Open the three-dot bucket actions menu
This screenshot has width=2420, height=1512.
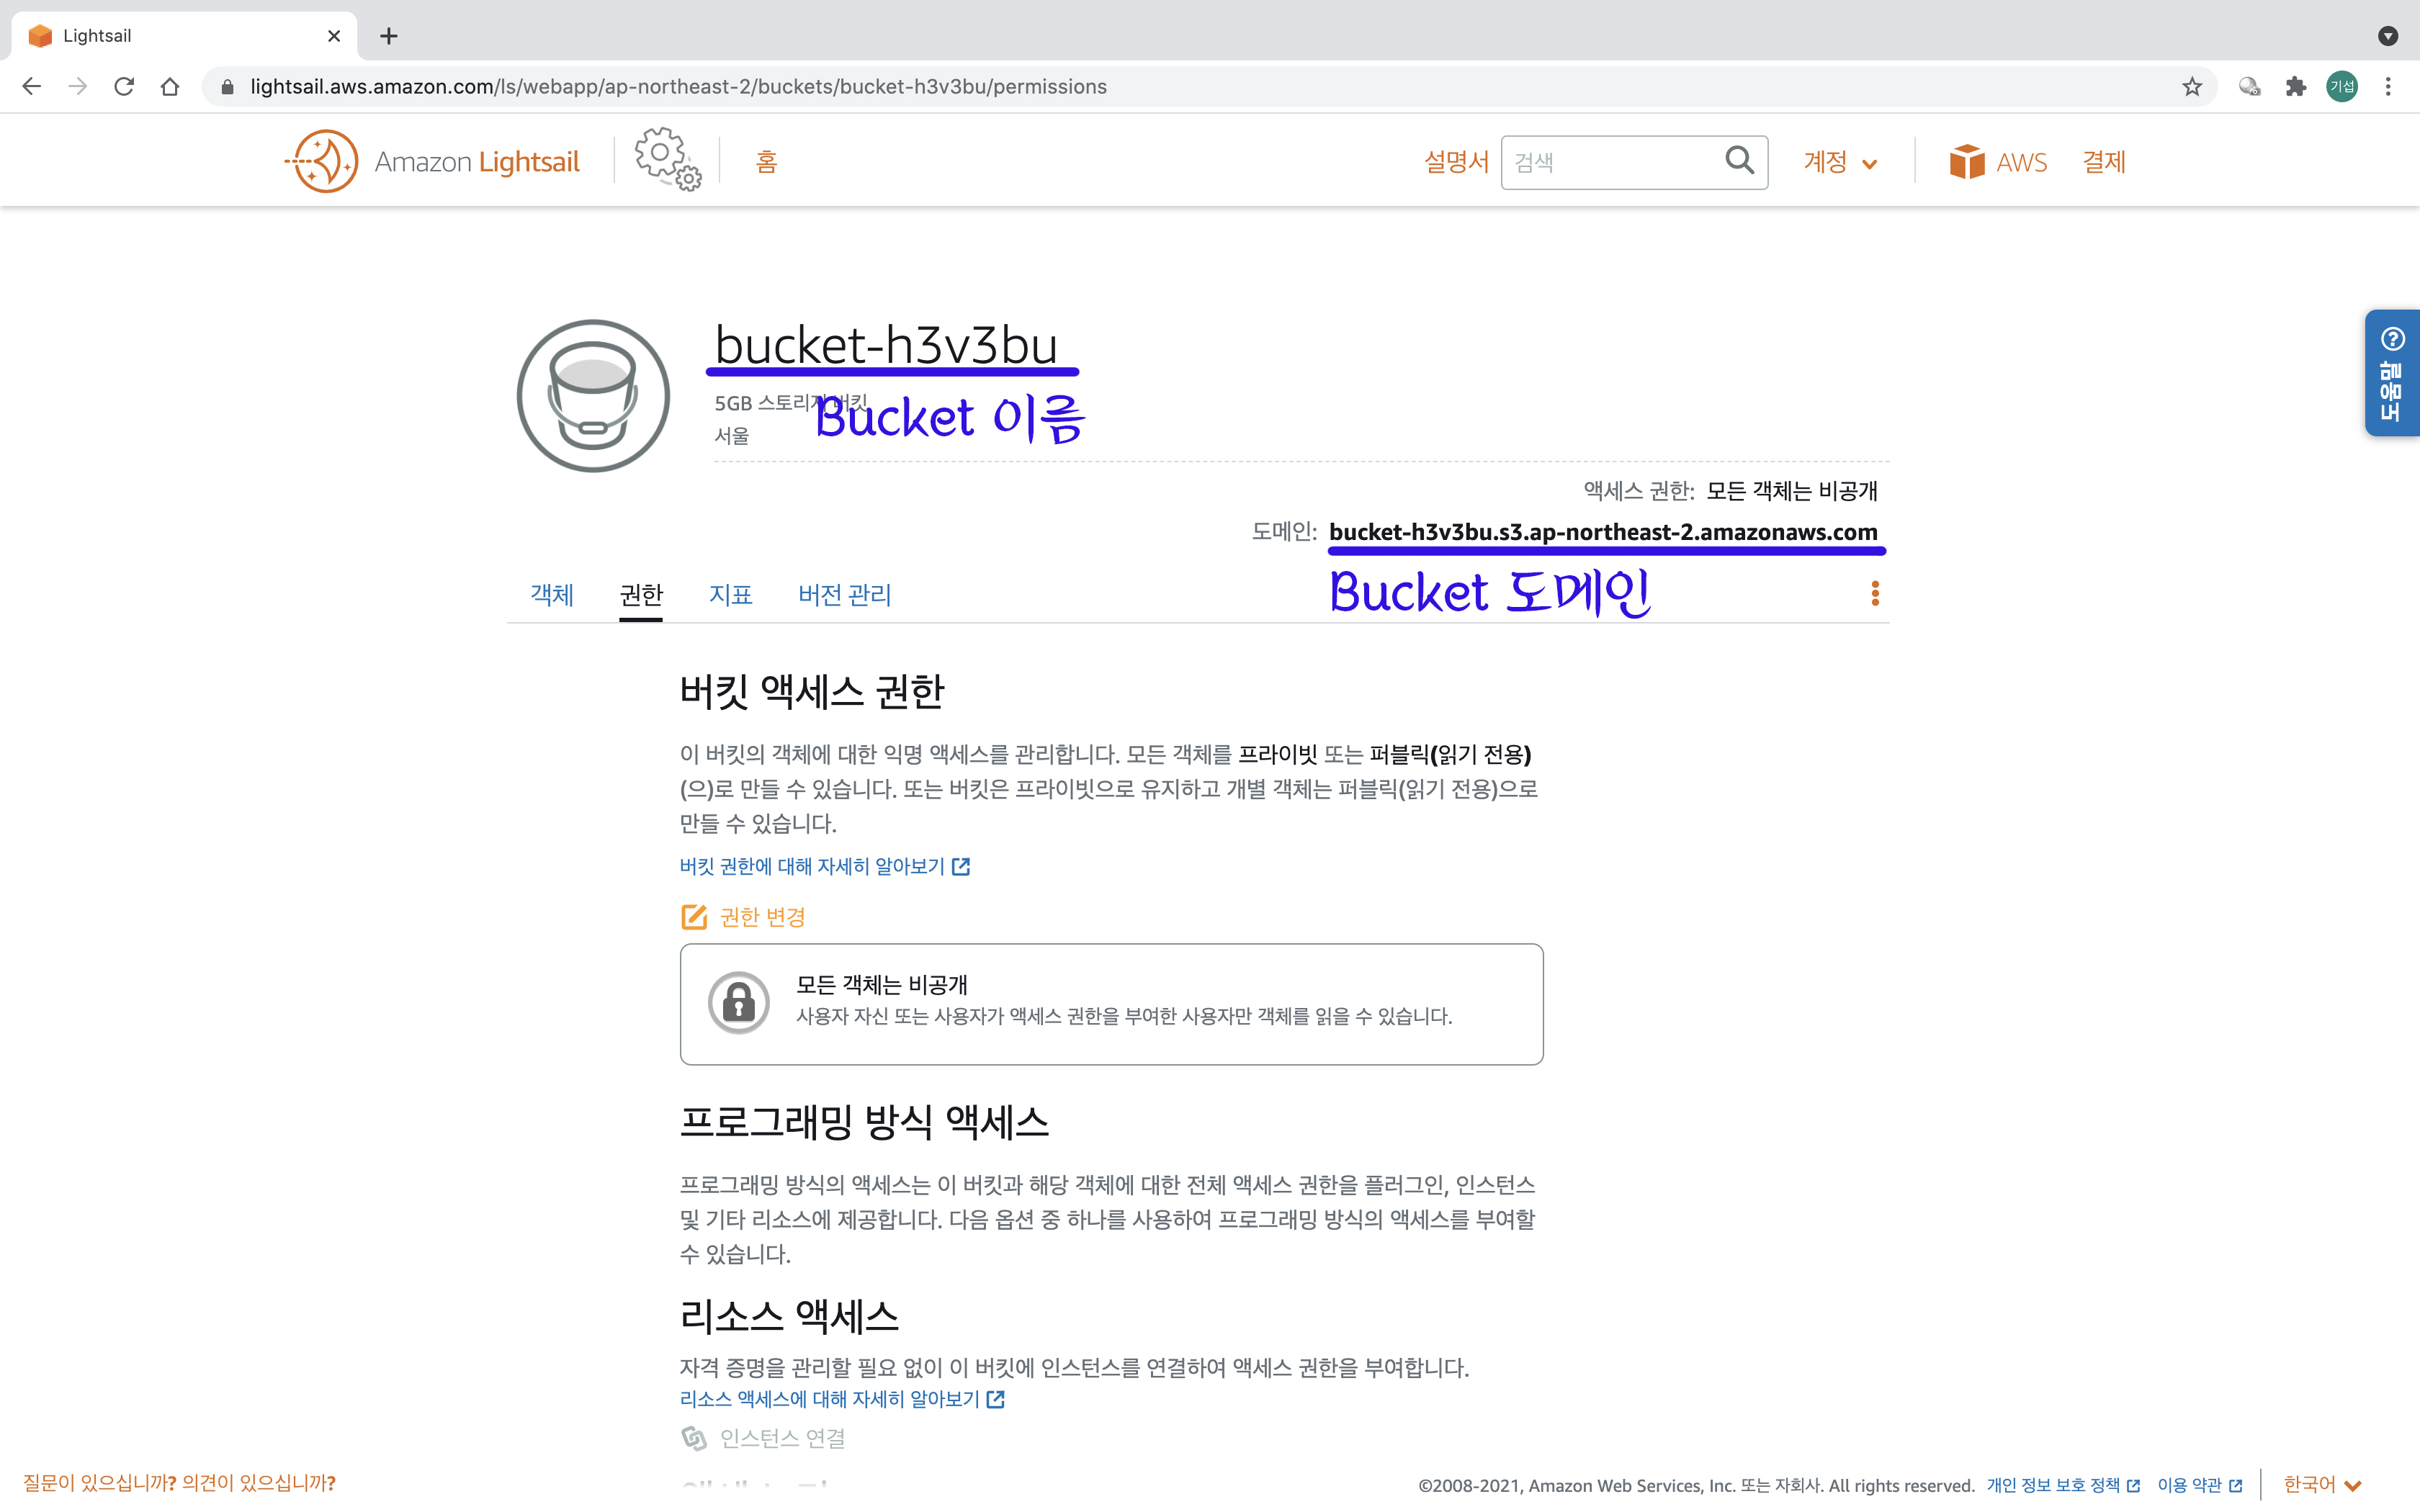(x=1875, y=594)
